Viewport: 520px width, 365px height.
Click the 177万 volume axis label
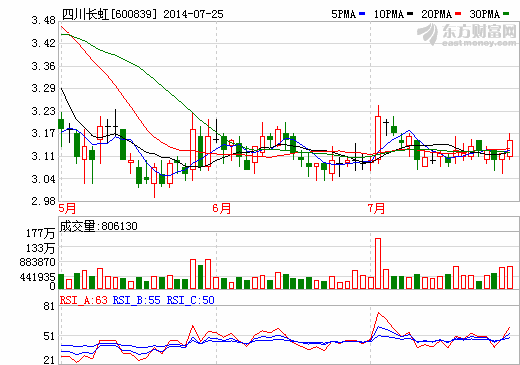40,233
